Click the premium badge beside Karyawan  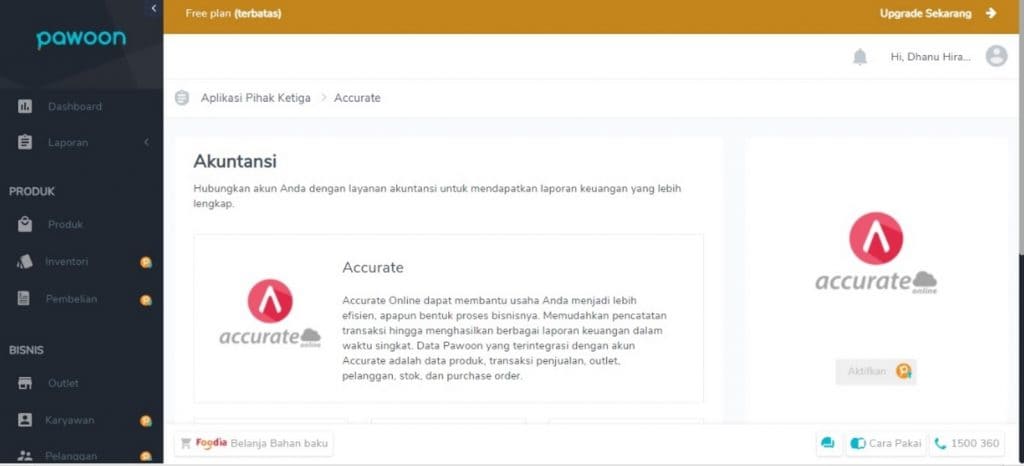point(146,422)
